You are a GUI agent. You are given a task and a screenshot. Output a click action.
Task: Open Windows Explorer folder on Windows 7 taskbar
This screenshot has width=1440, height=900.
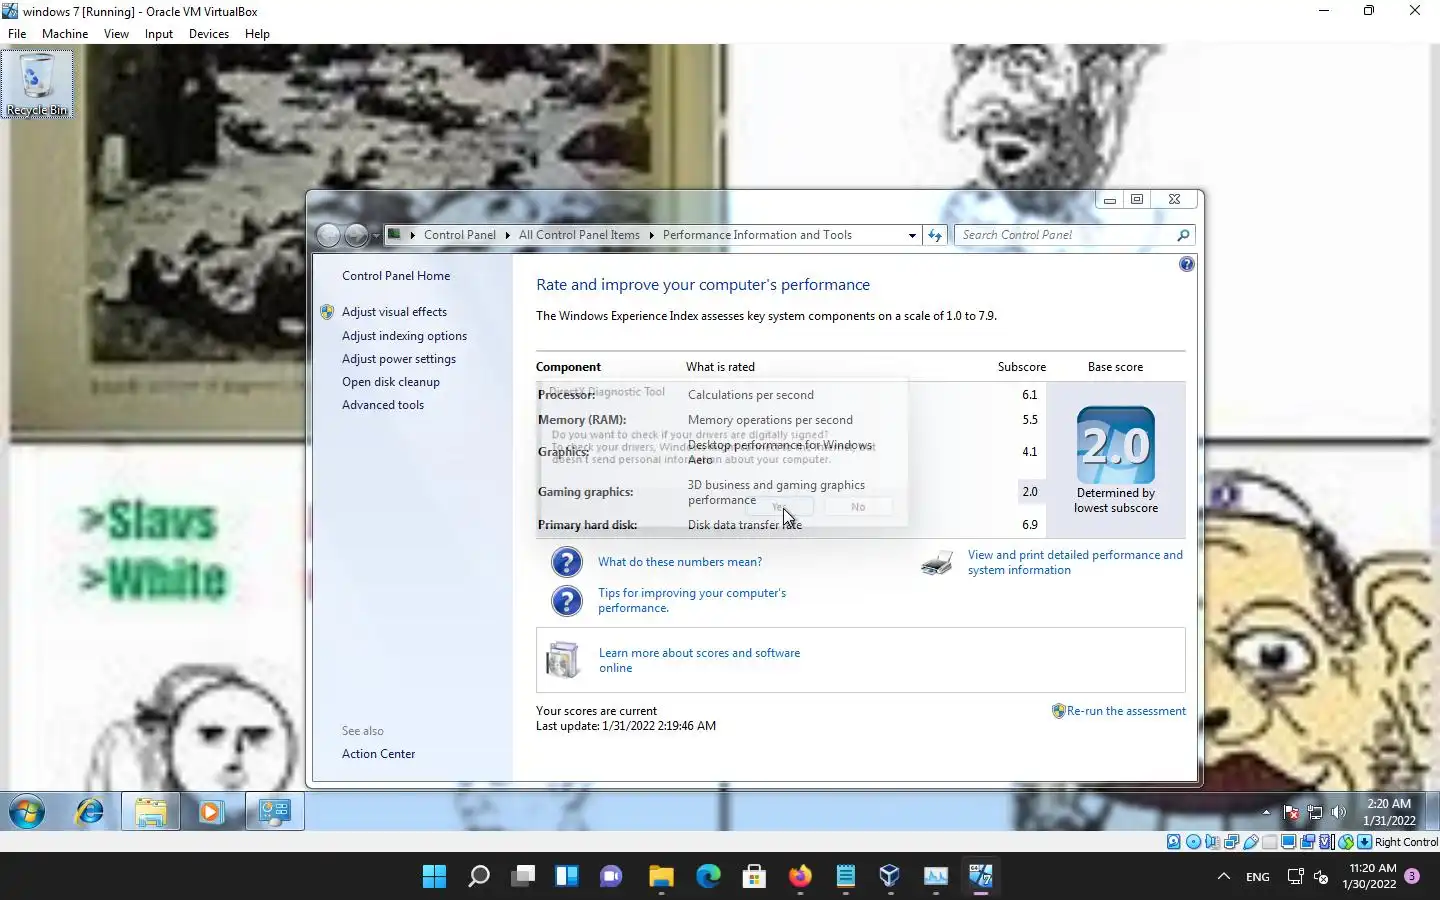point(151,812)
